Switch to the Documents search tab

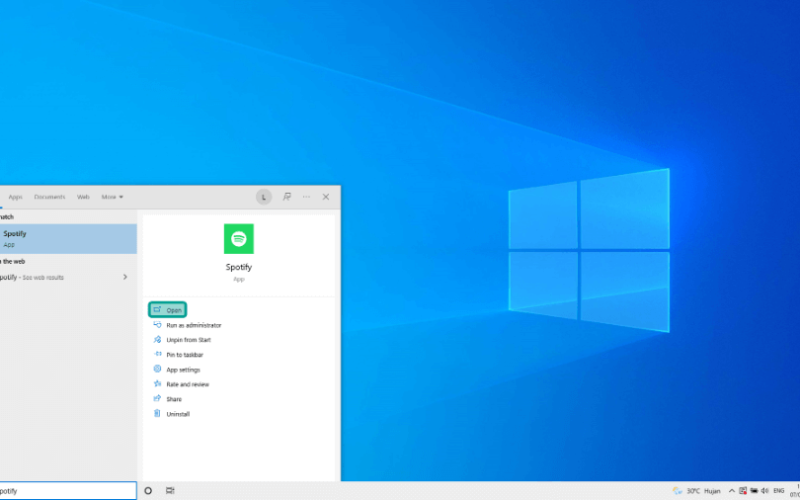click(x=49, y=197)
